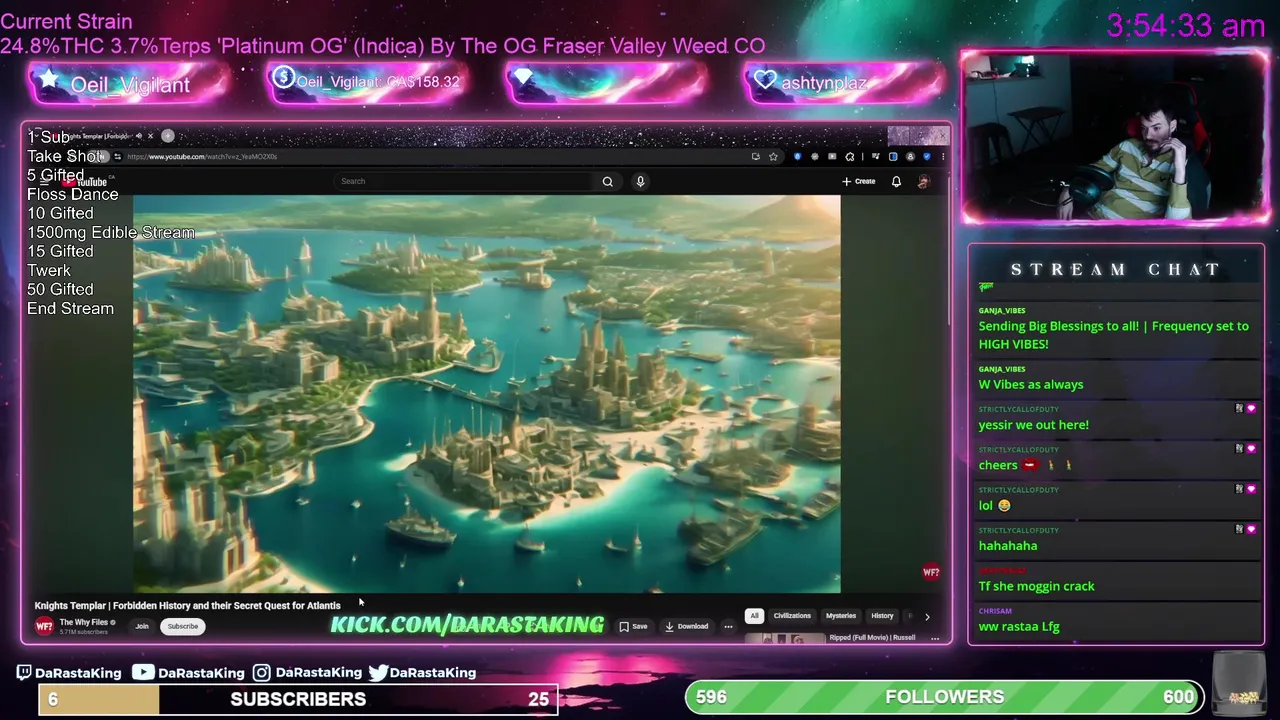Open the YouTube account avatar menu
1280x720 pixels.
click(x=923, y=181)
